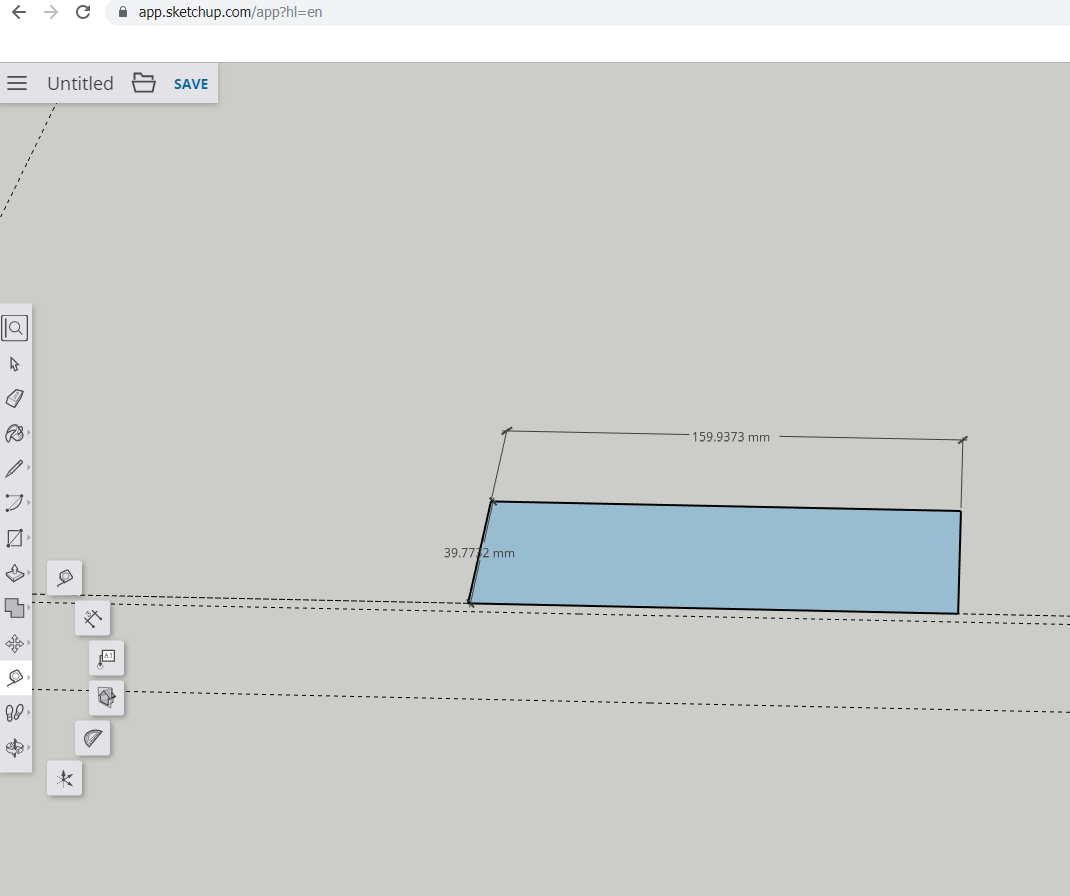Activate the Push/Pull tool
This screenshot has height=896, width=1070.
coord(15,574)
